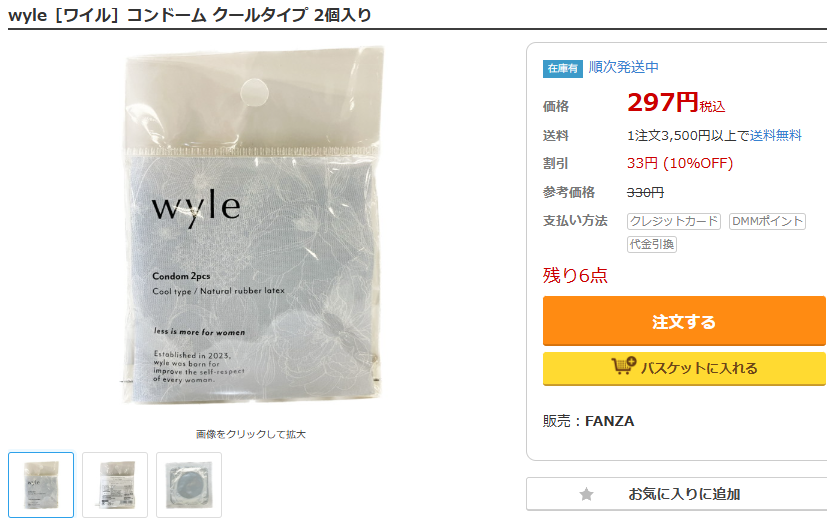Screen dimensions: 827x518
Task: Open the 送料無料 shipping link
Action: tap(775, 136)
